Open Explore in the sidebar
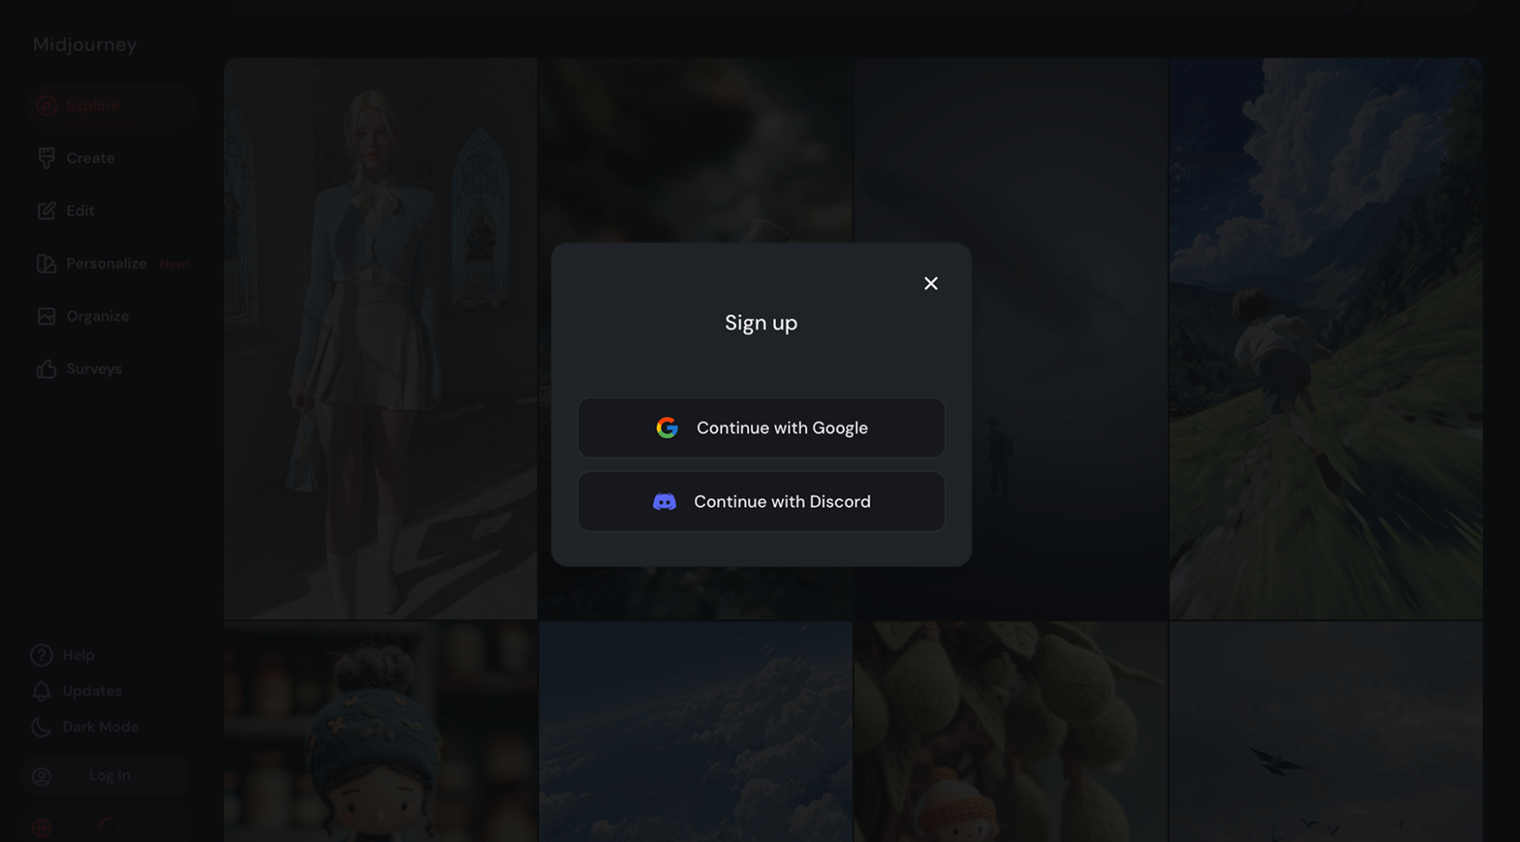This screenshot has width=1520, height=842. 109,105
